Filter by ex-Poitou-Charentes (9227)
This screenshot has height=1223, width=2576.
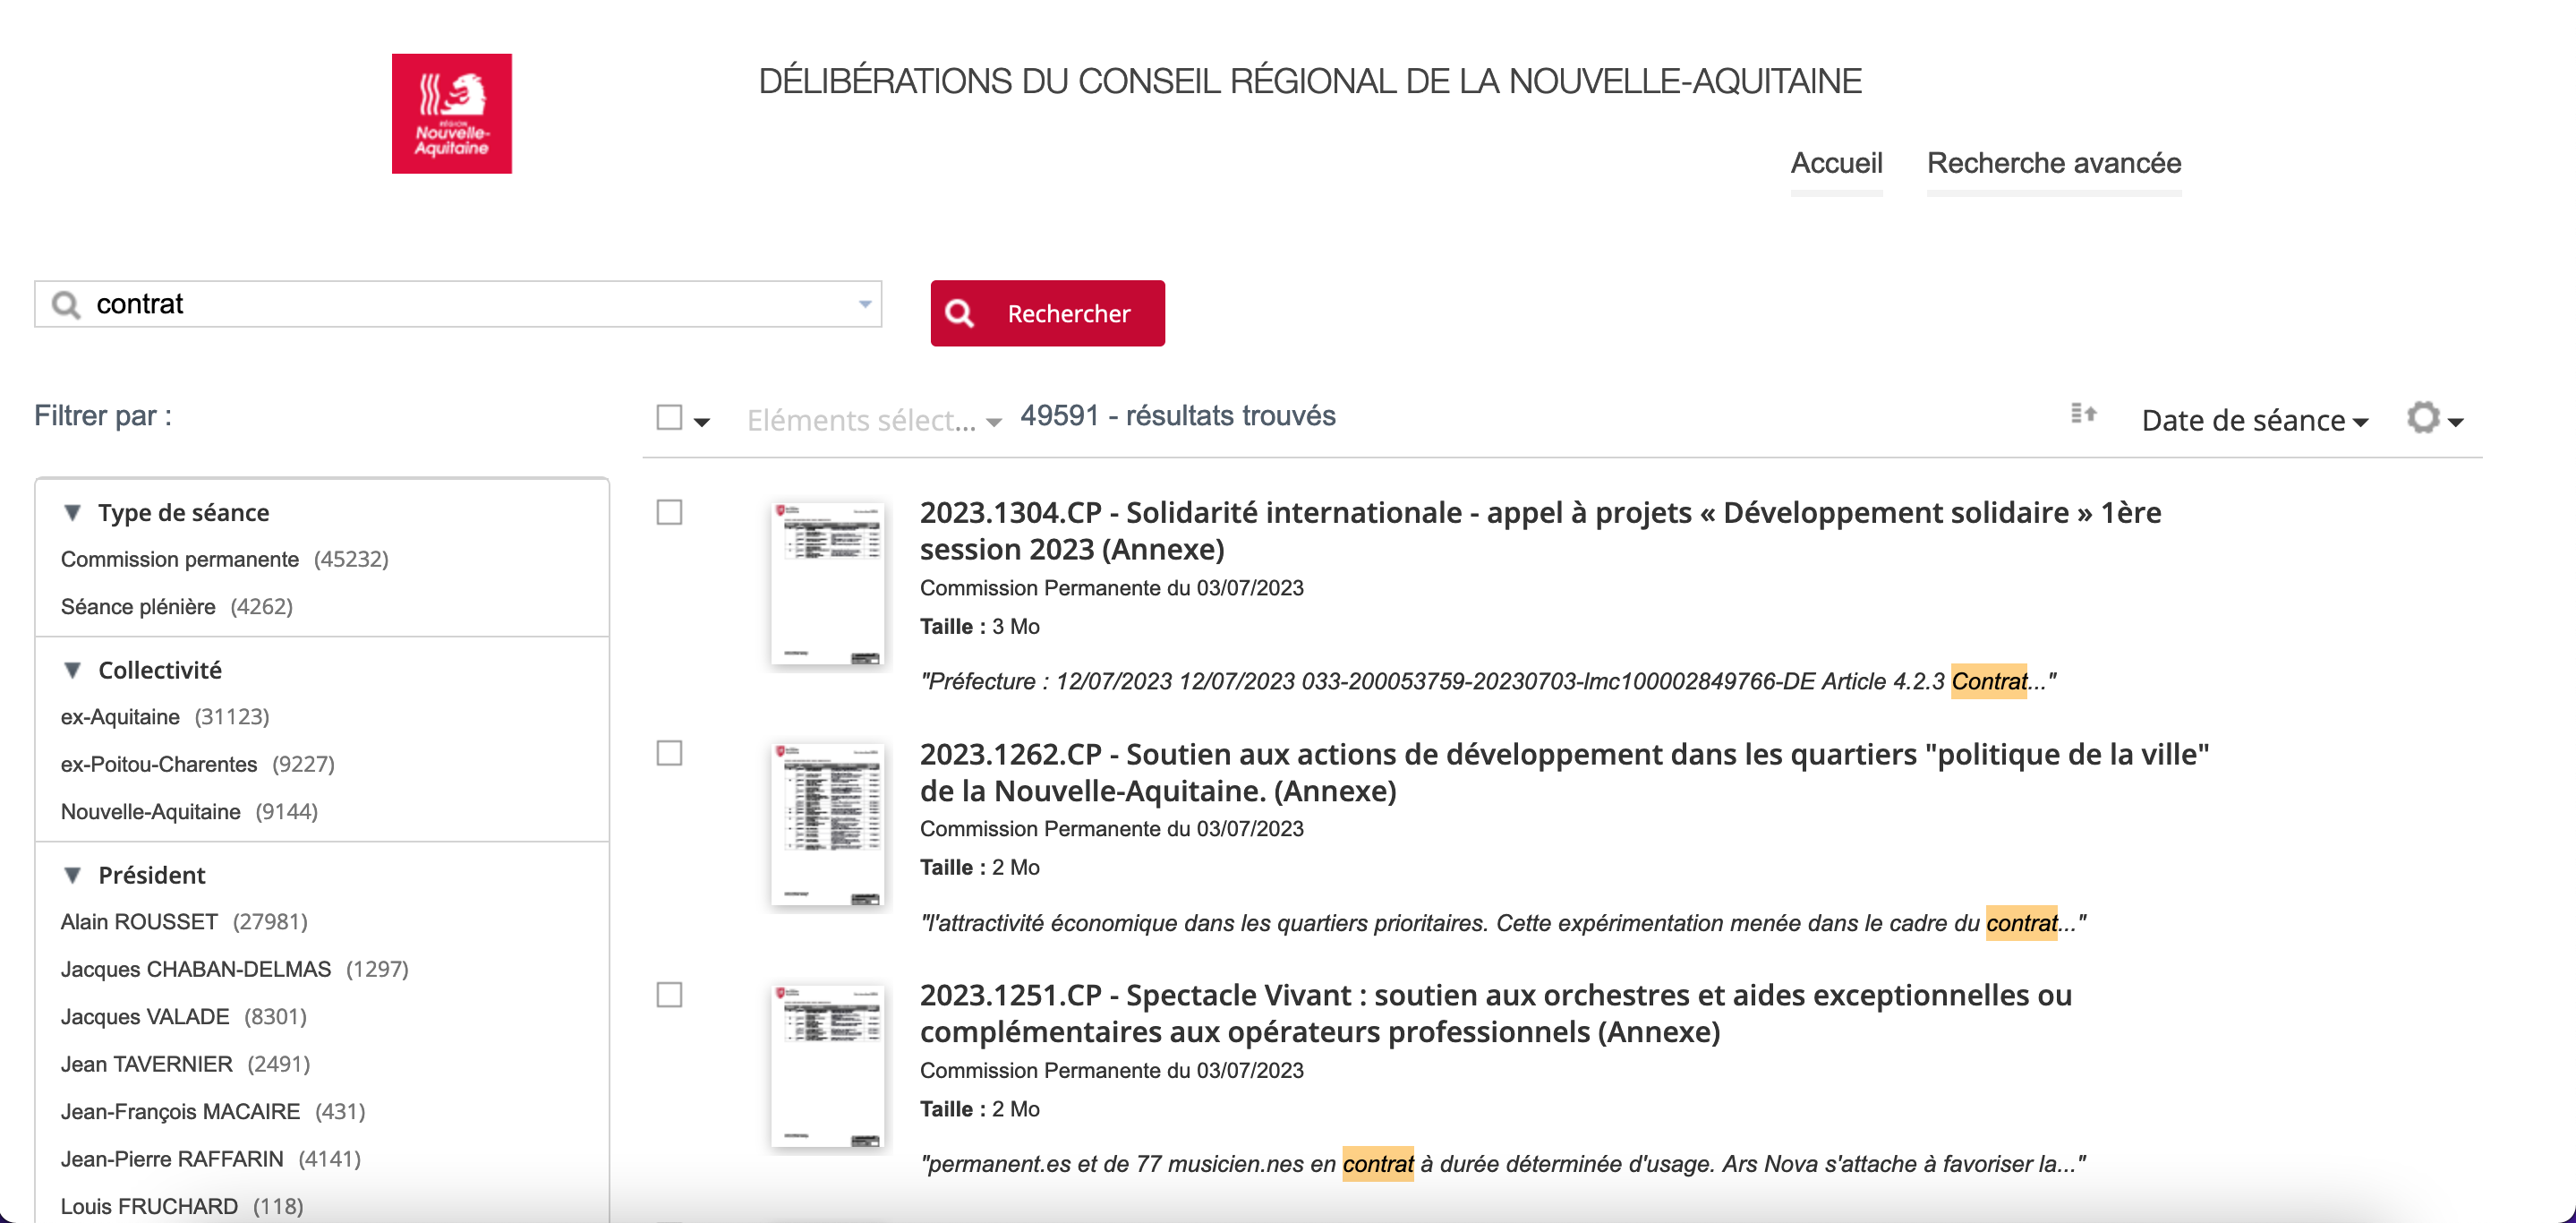point(198,764)
